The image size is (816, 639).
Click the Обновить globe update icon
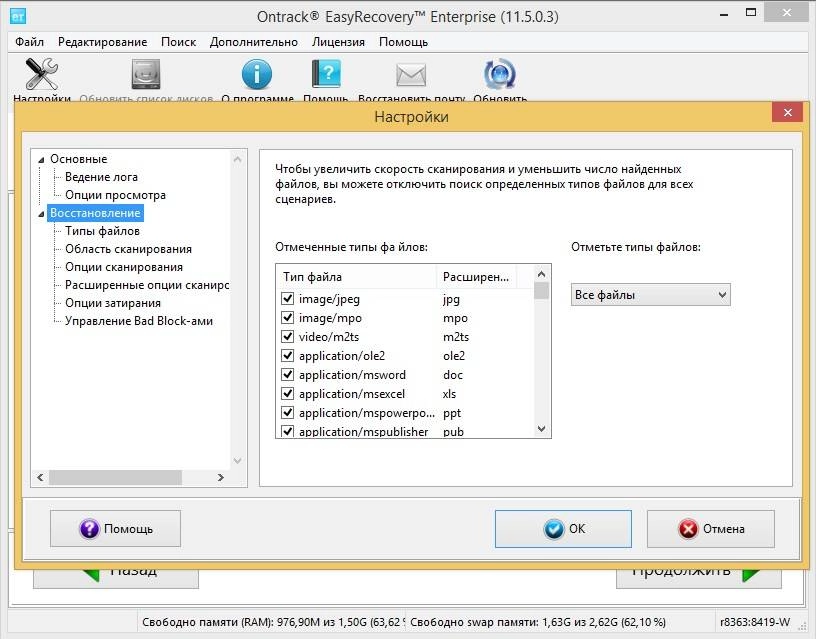click(500, 74)
